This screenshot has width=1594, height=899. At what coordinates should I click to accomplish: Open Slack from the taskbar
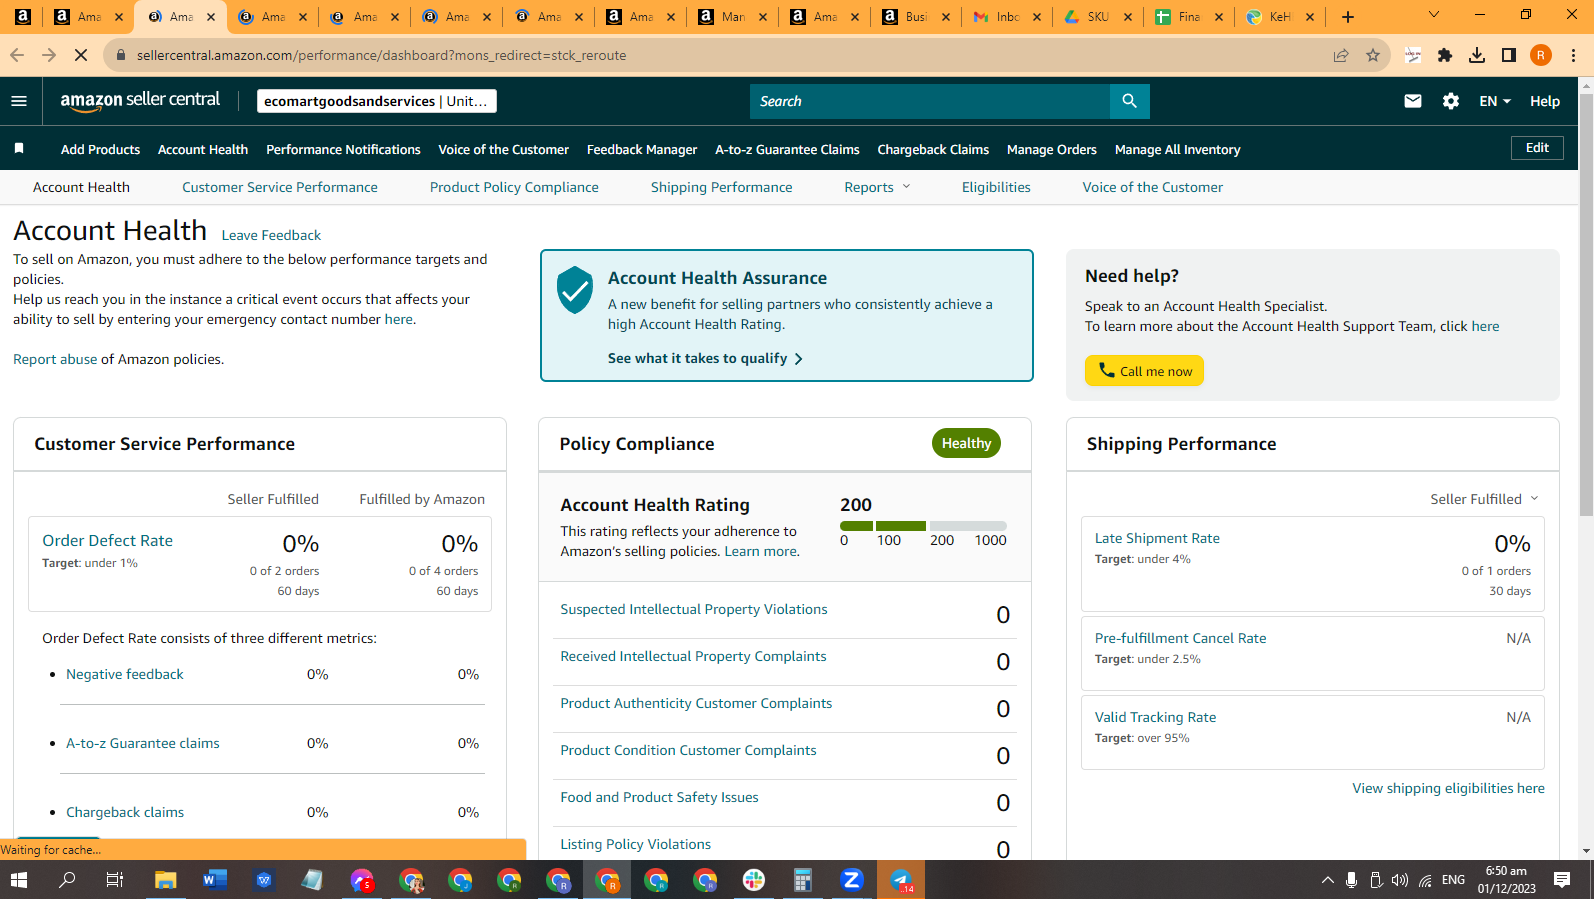(754, 880)
